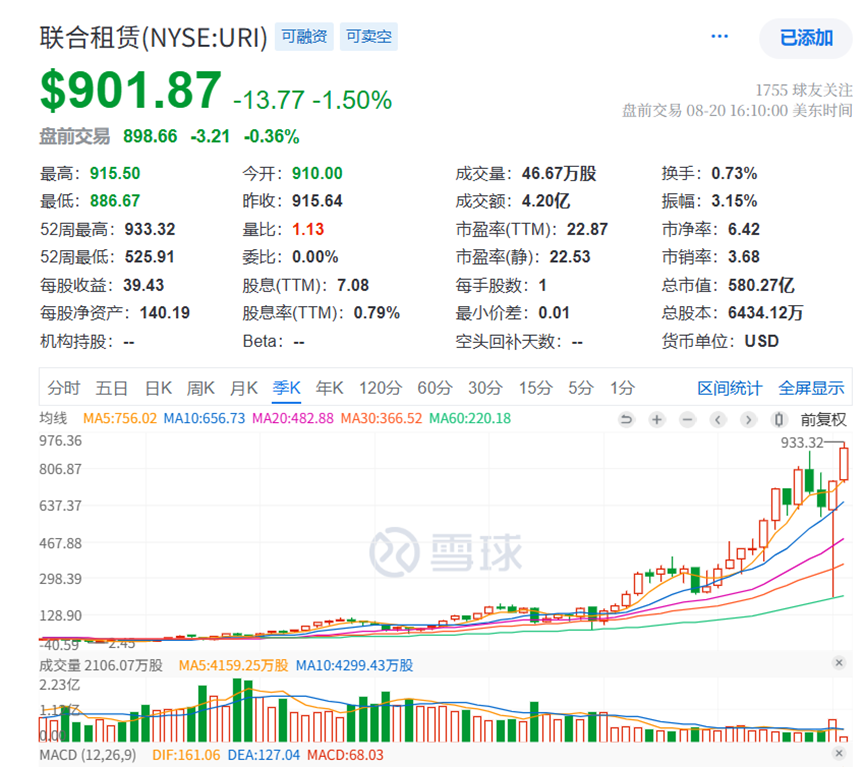Pan chart left with the left arrow icon

click(x=719, y=419)
